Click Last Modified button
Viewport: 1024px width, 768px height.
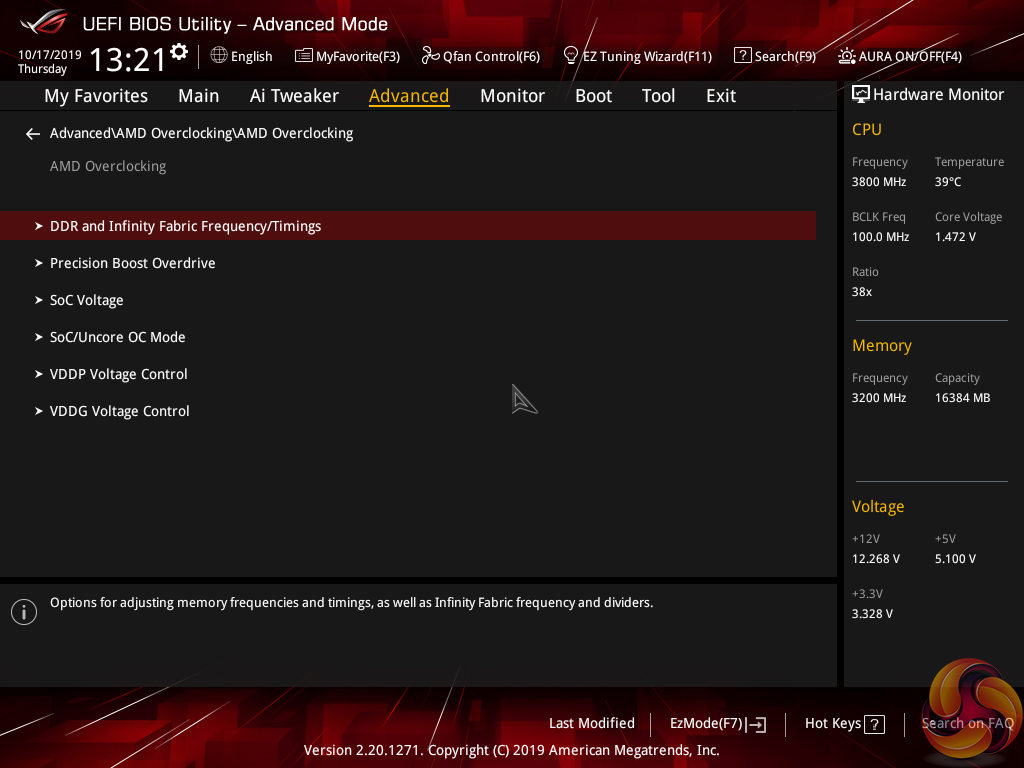pyautogui.click(x=592, y=724)
